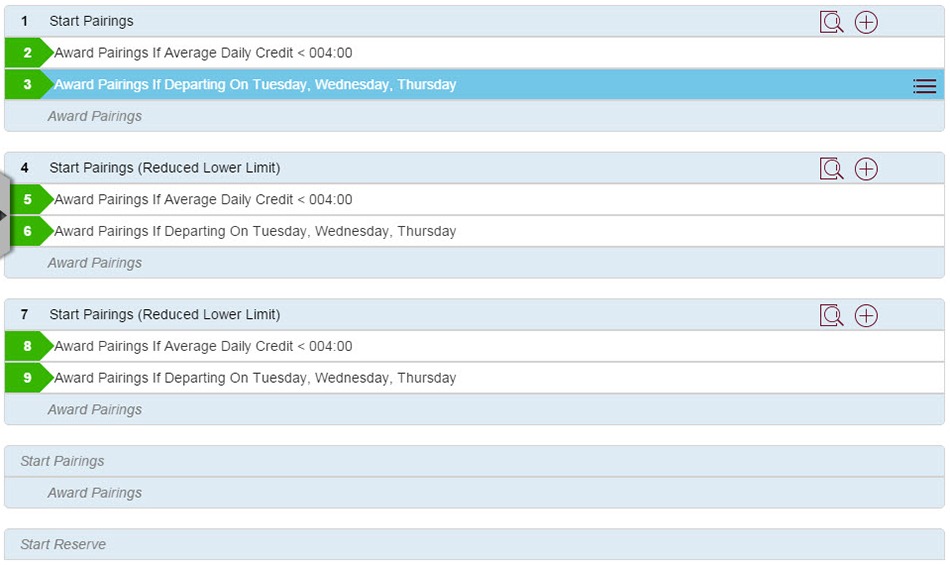This screenshot has height=565, width=950.
Task: Select row 7 Start Pairings (Reduced Lower Limit)
Action: click(474, 314)
